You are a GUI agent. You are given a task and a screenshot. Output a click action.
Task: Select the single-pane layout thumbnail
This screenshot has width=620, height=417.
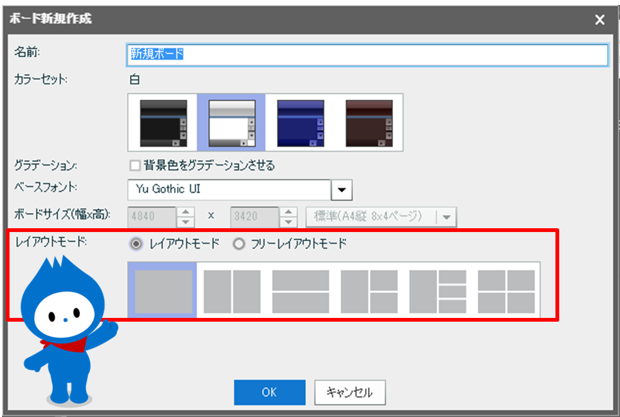[x=162, y=291]
